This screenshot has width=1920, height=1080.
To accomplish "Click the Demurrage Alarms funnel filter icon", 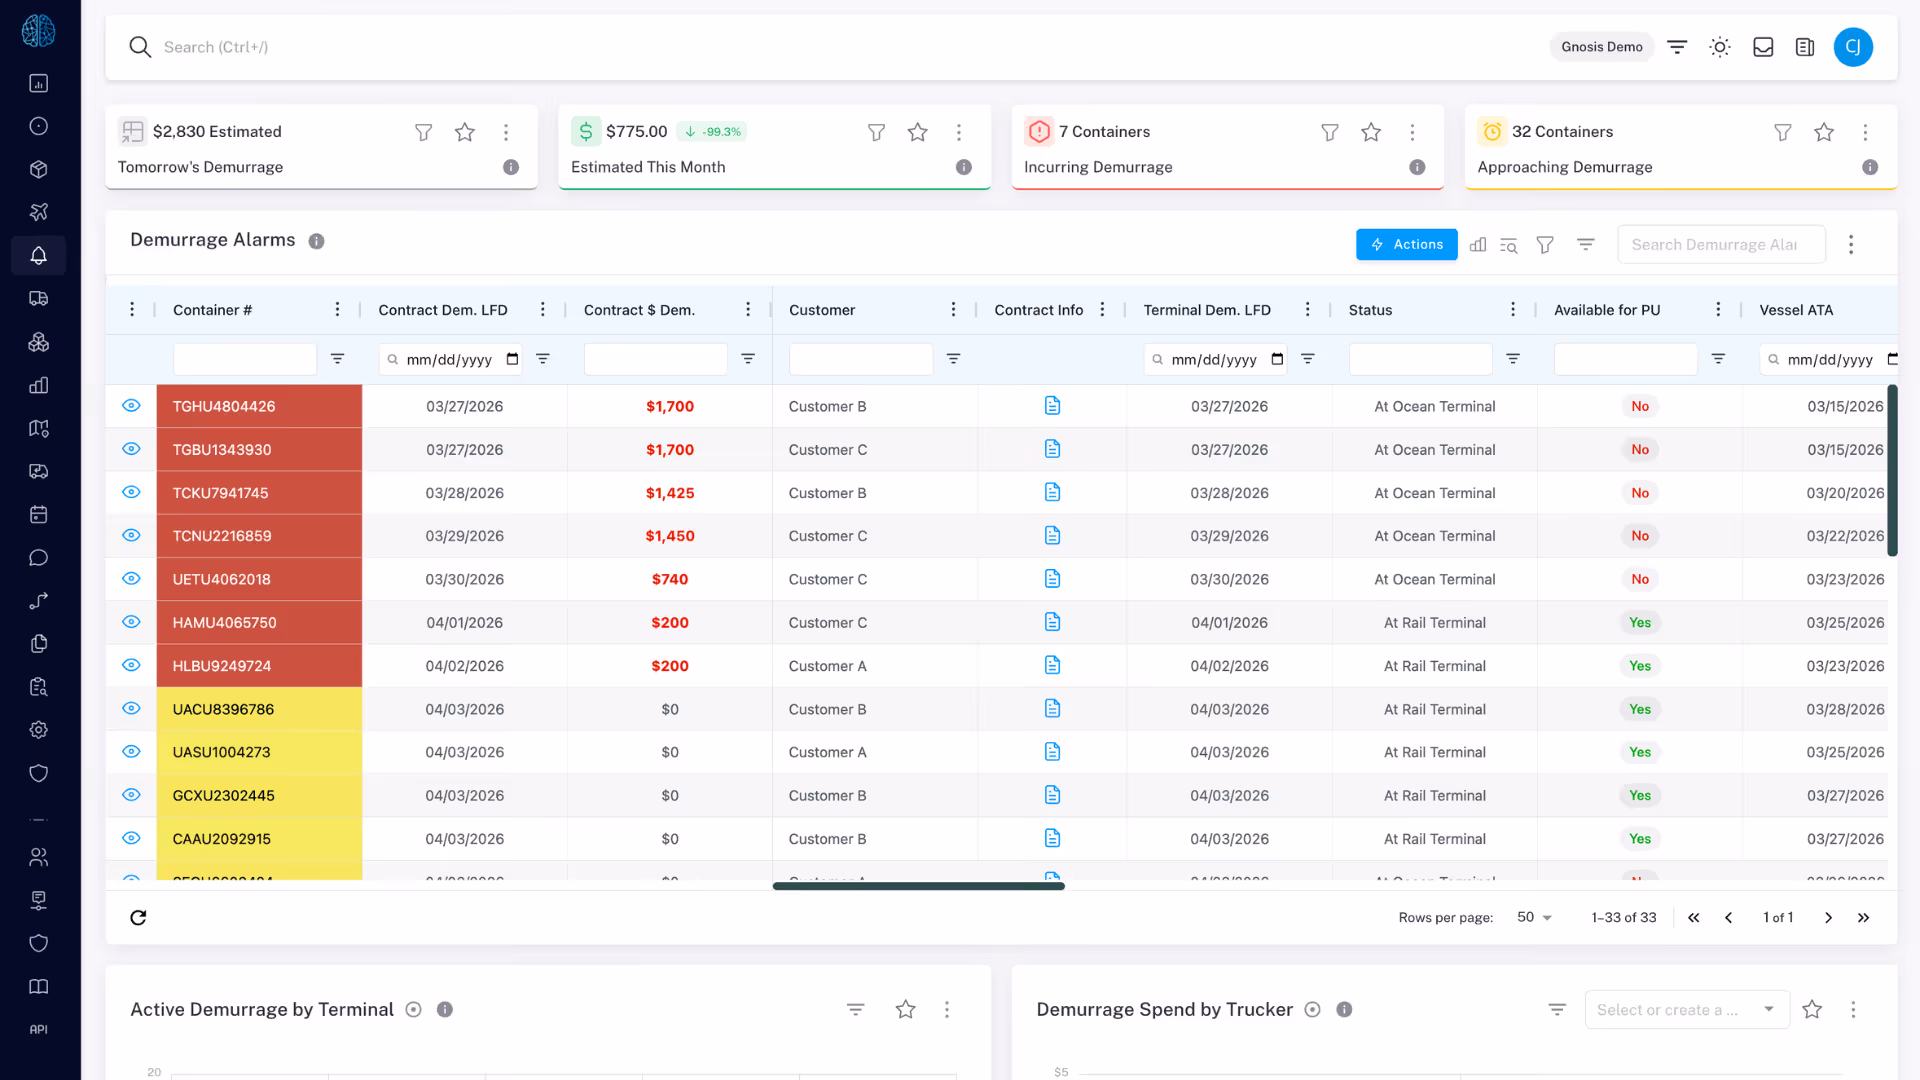I will click(x=1545, y=244).
